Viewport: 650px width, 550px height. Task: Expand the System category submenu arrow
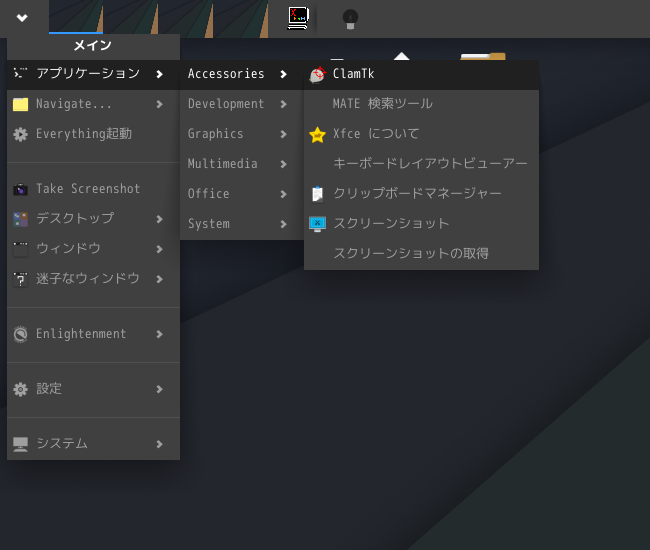click(x=284, y=224)
